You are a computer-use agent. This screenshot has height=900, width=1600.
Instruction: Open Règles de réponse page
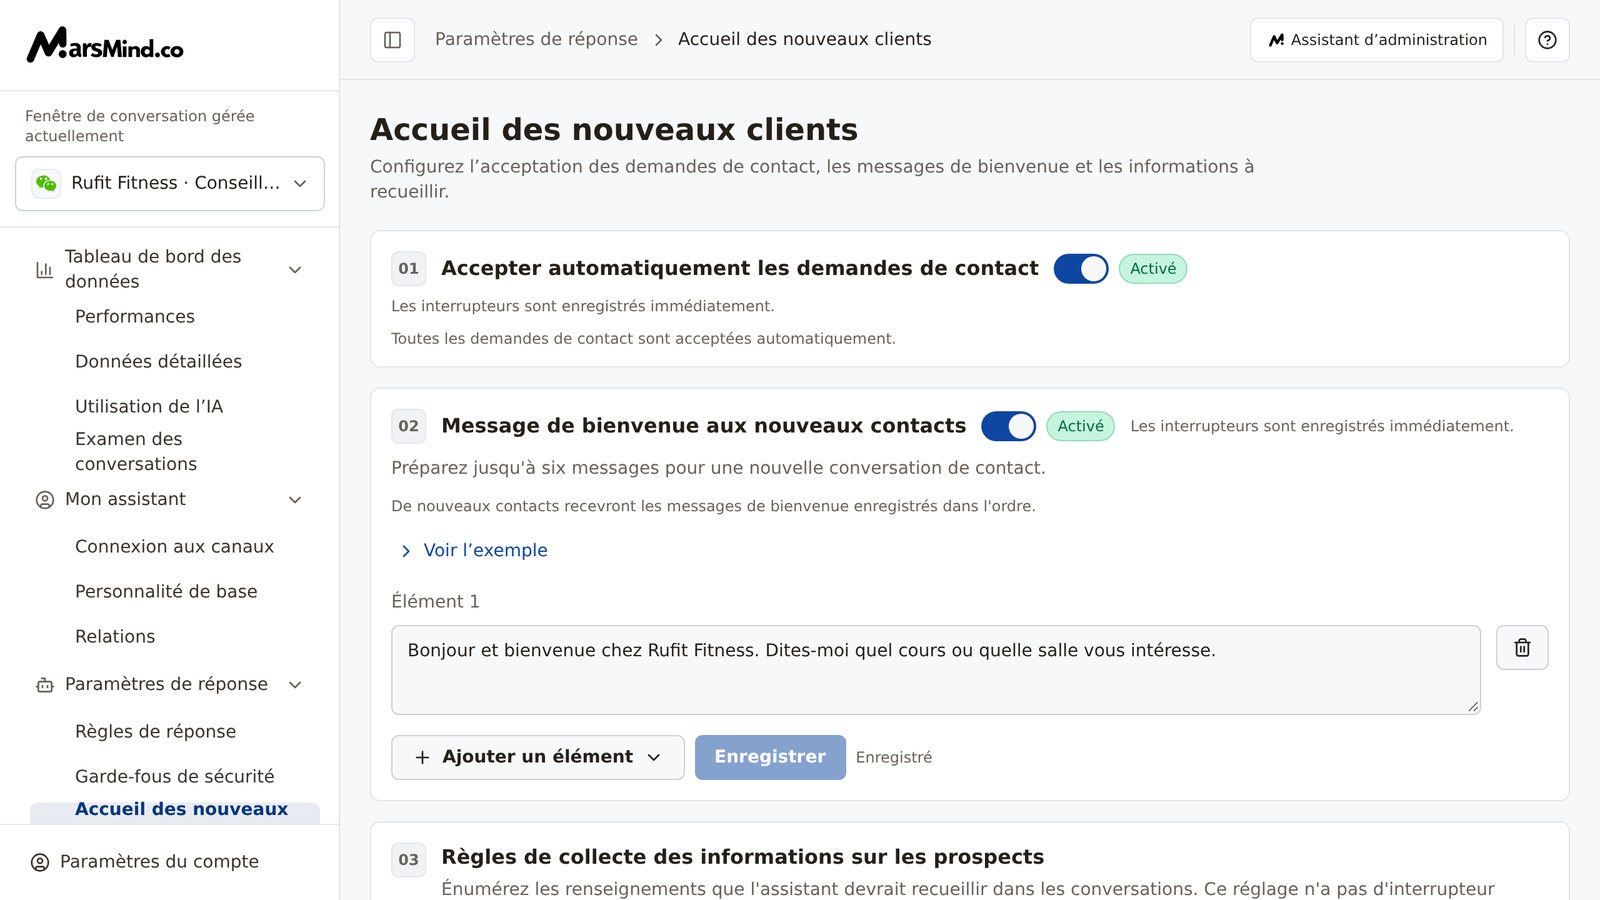pos(155,732)
